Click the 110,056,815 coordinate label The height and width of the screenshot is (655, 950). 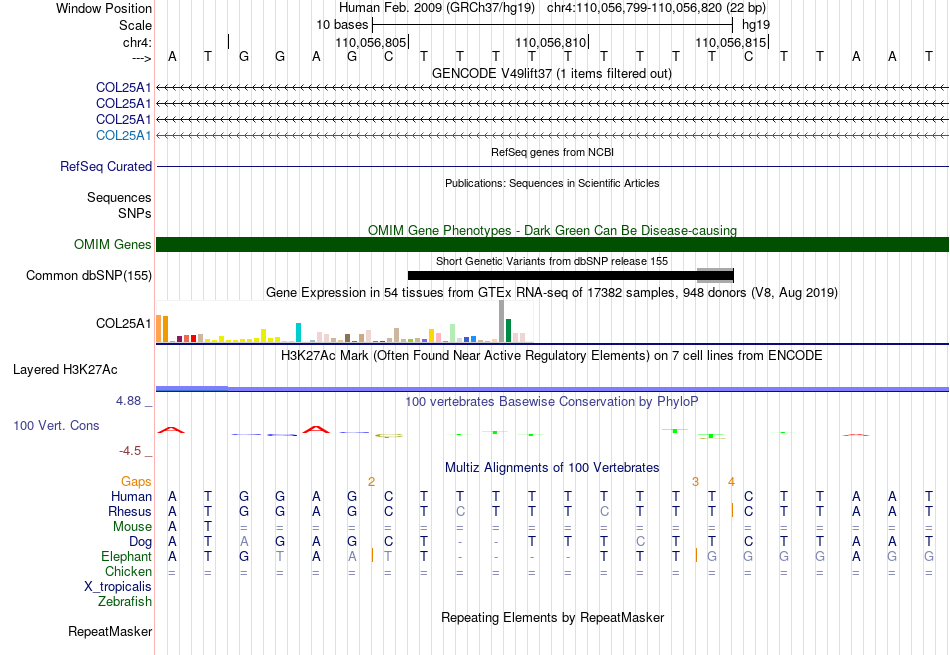(731, 42)
